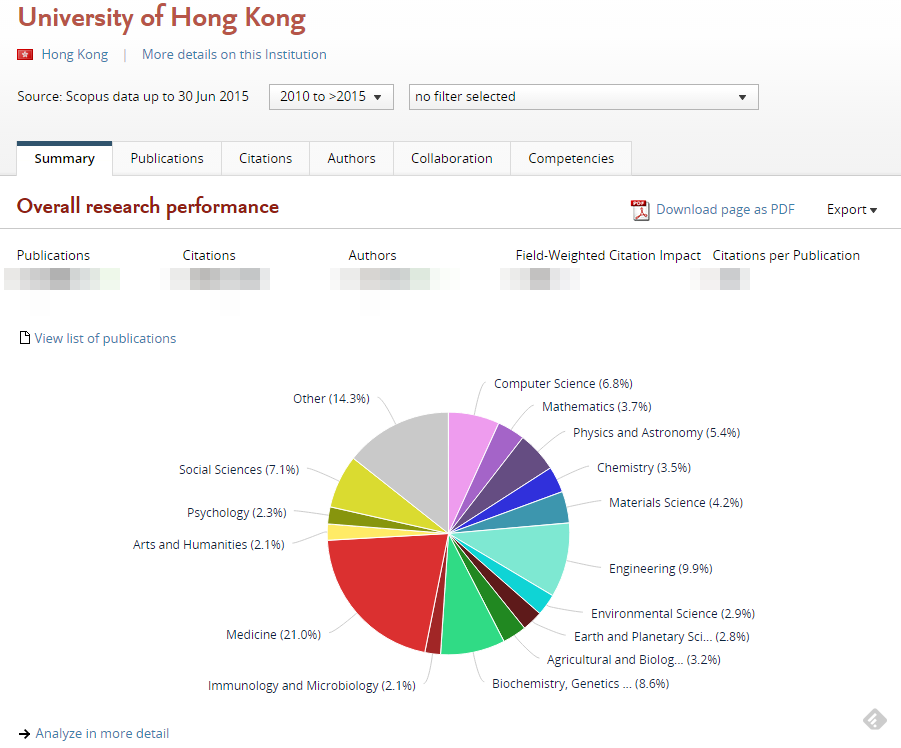Click the Hong Kong country link
Screen dimensions: 901x748
click(75, 55)
